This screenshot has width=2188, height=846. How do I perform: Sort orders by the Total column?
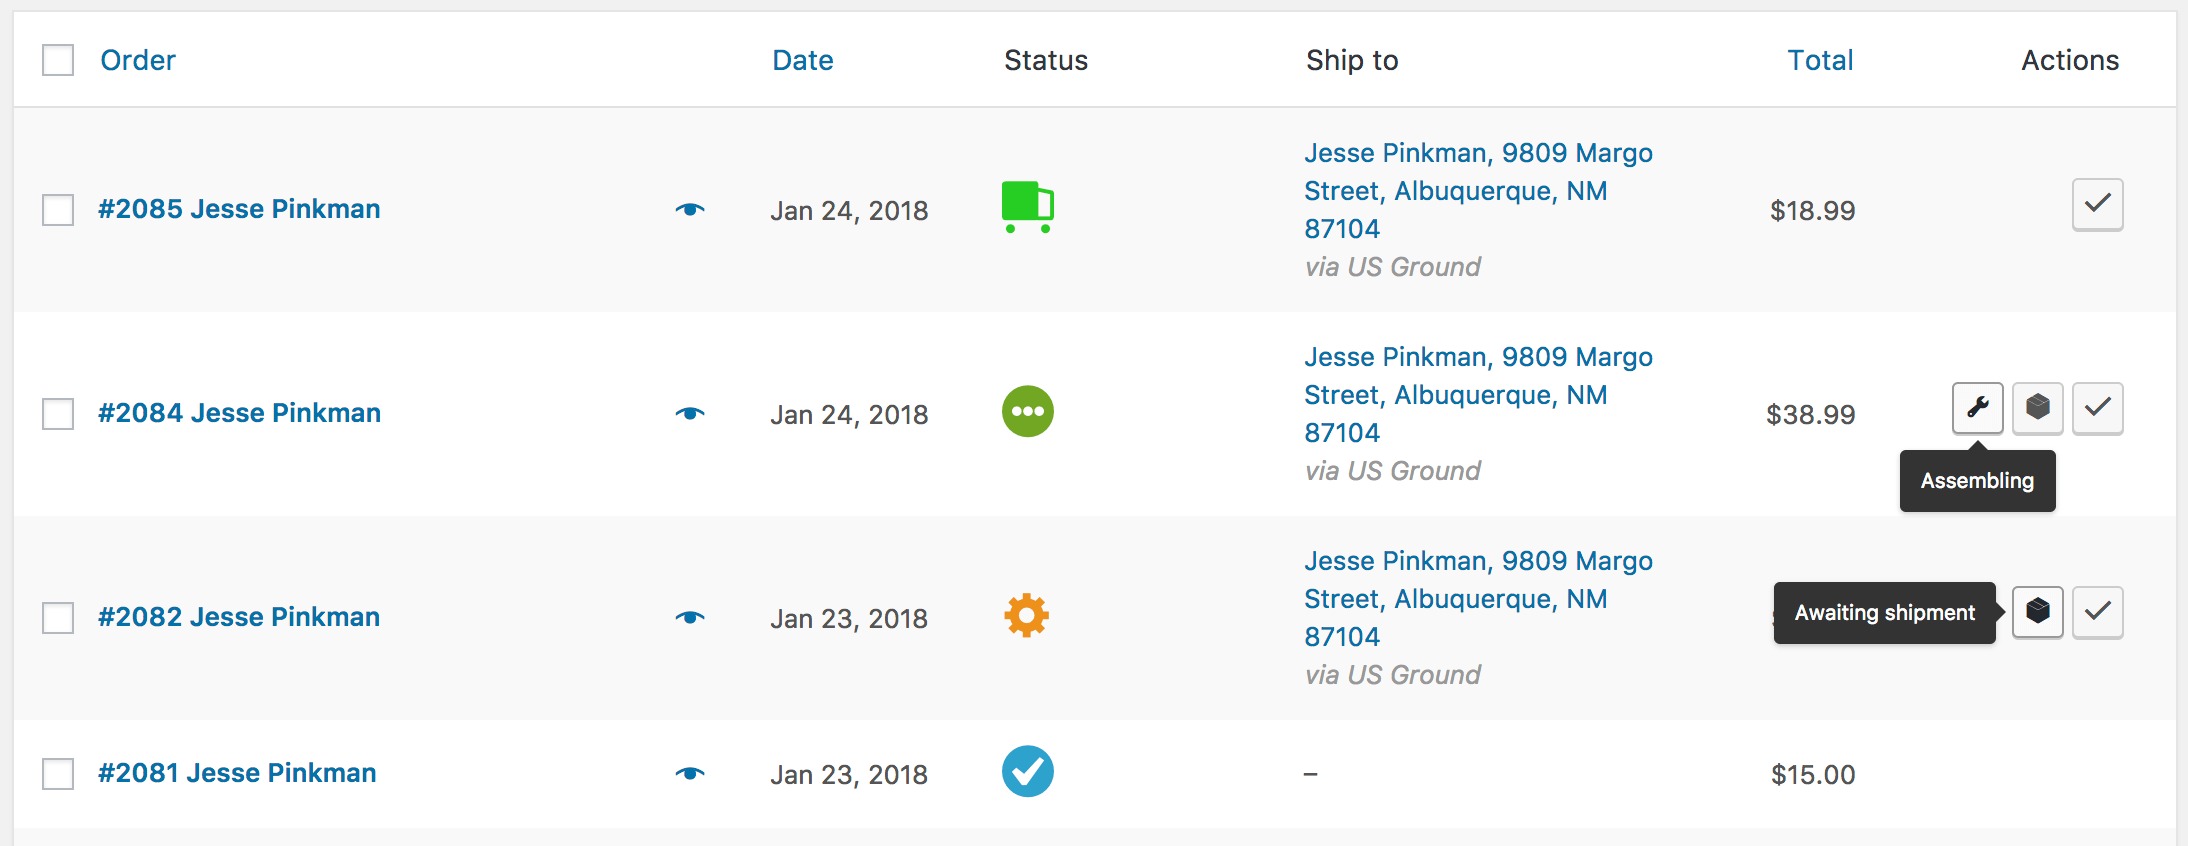(1820, 60)
